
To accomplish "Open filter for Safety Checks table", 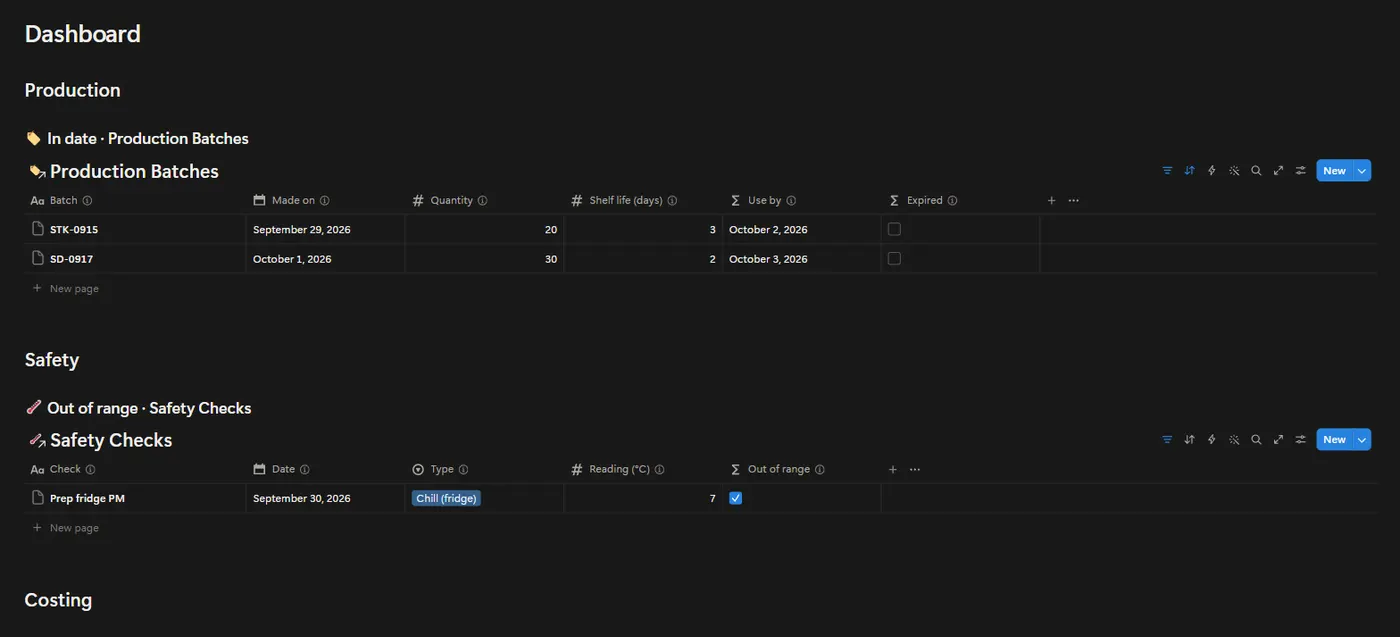I will tap(1167, 439).
